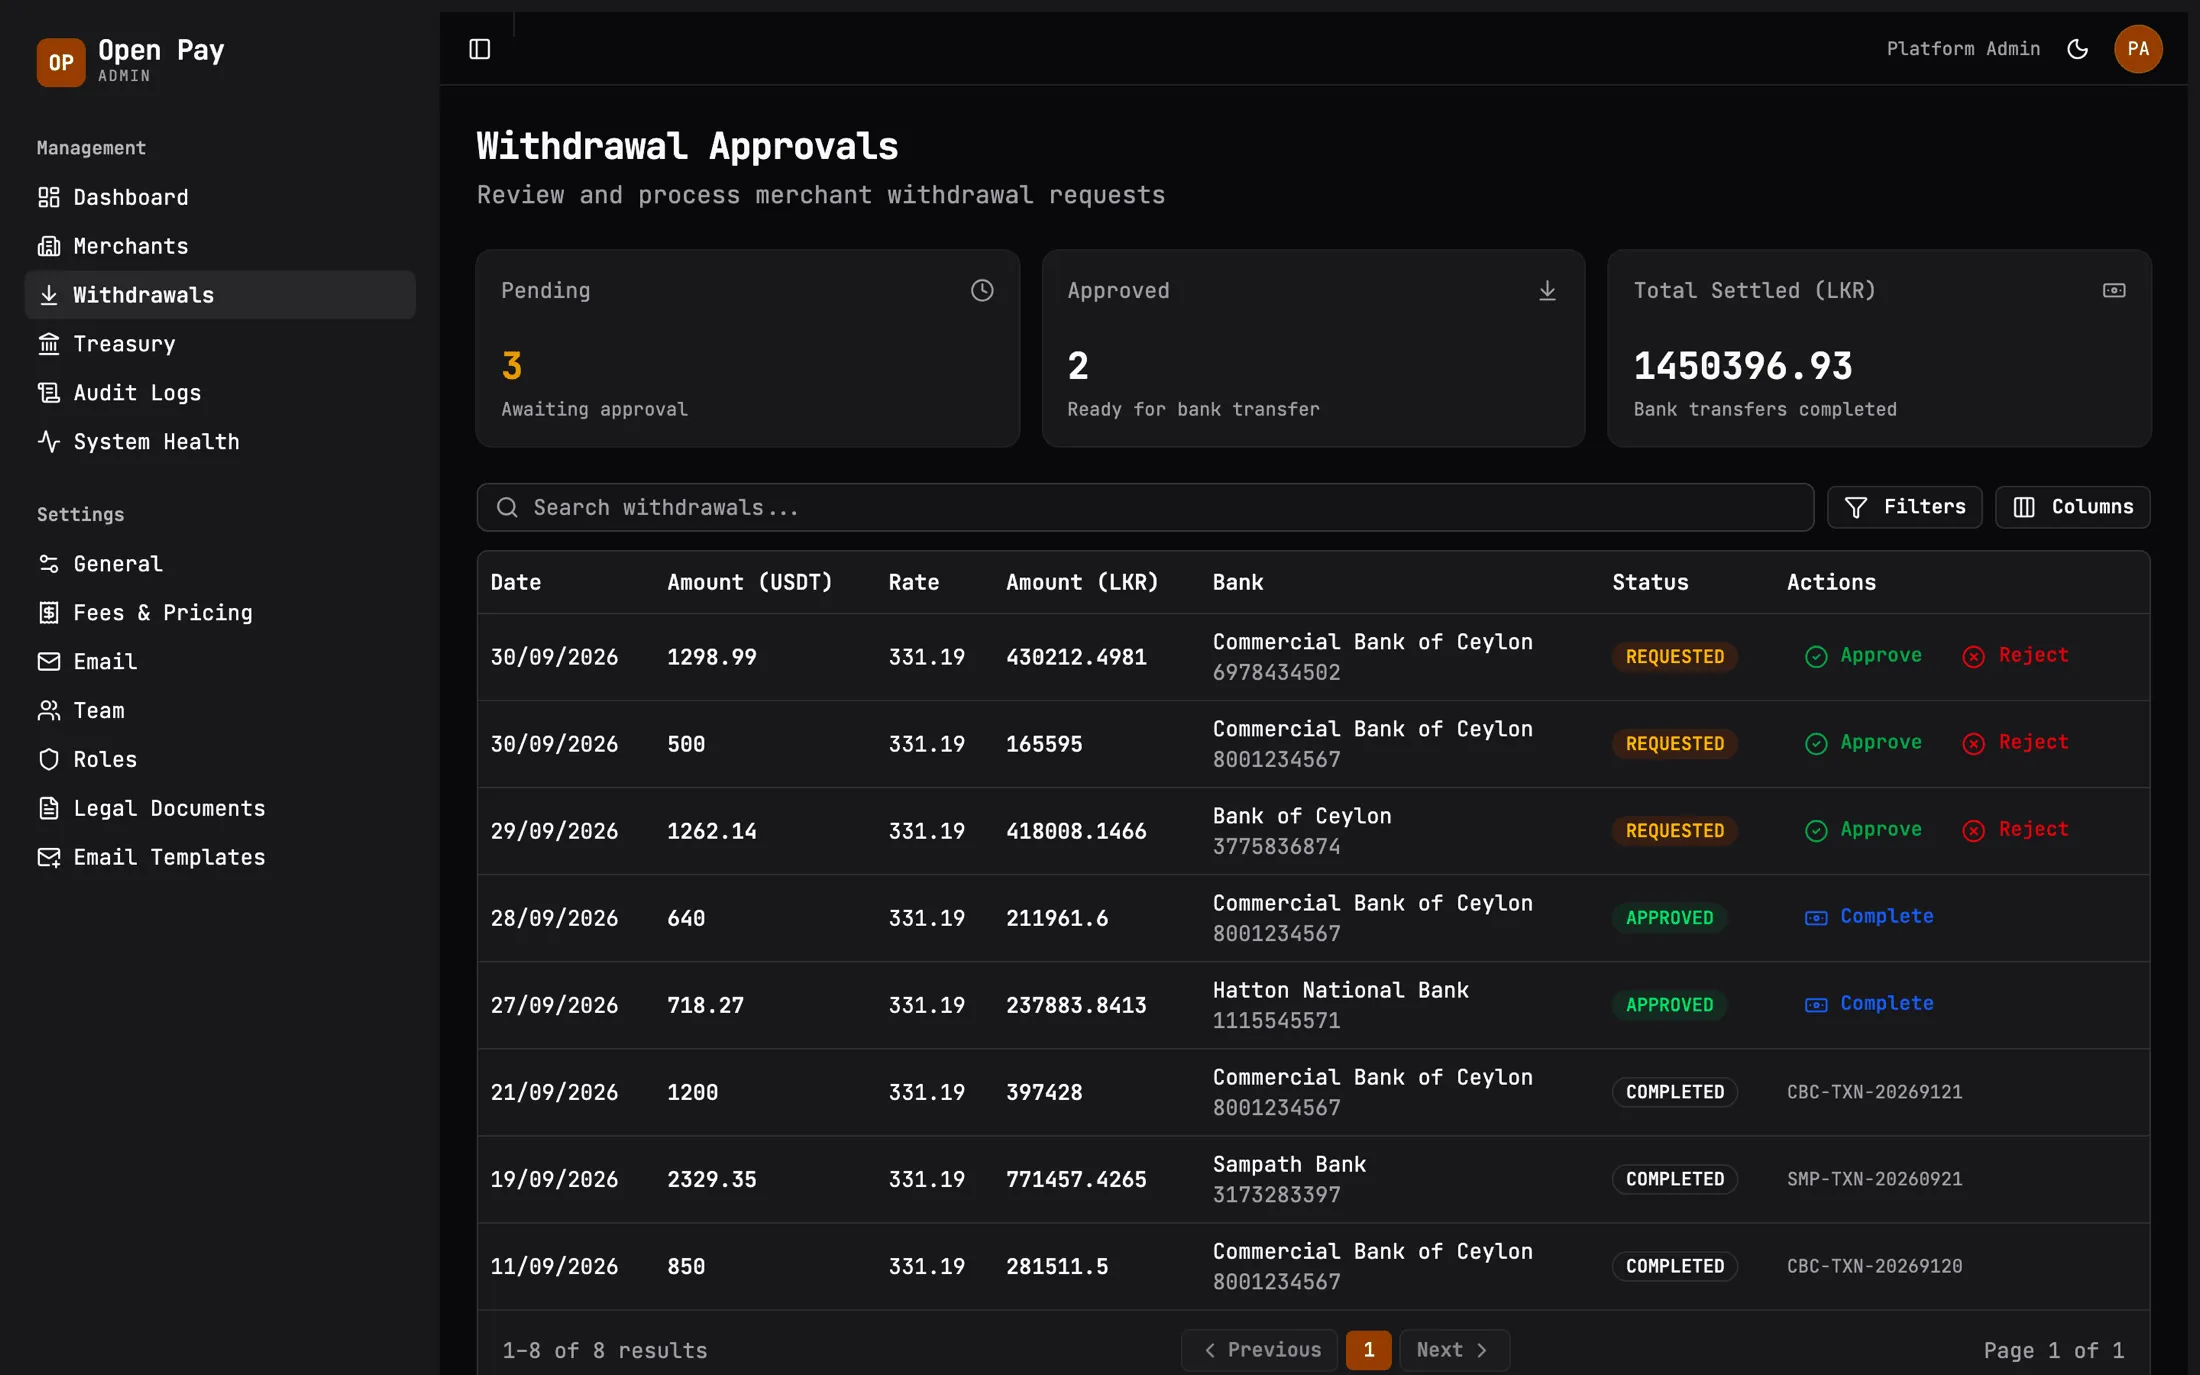Click the Open Pay OP logo
2200x1375 pixels.
pos(61,62)
